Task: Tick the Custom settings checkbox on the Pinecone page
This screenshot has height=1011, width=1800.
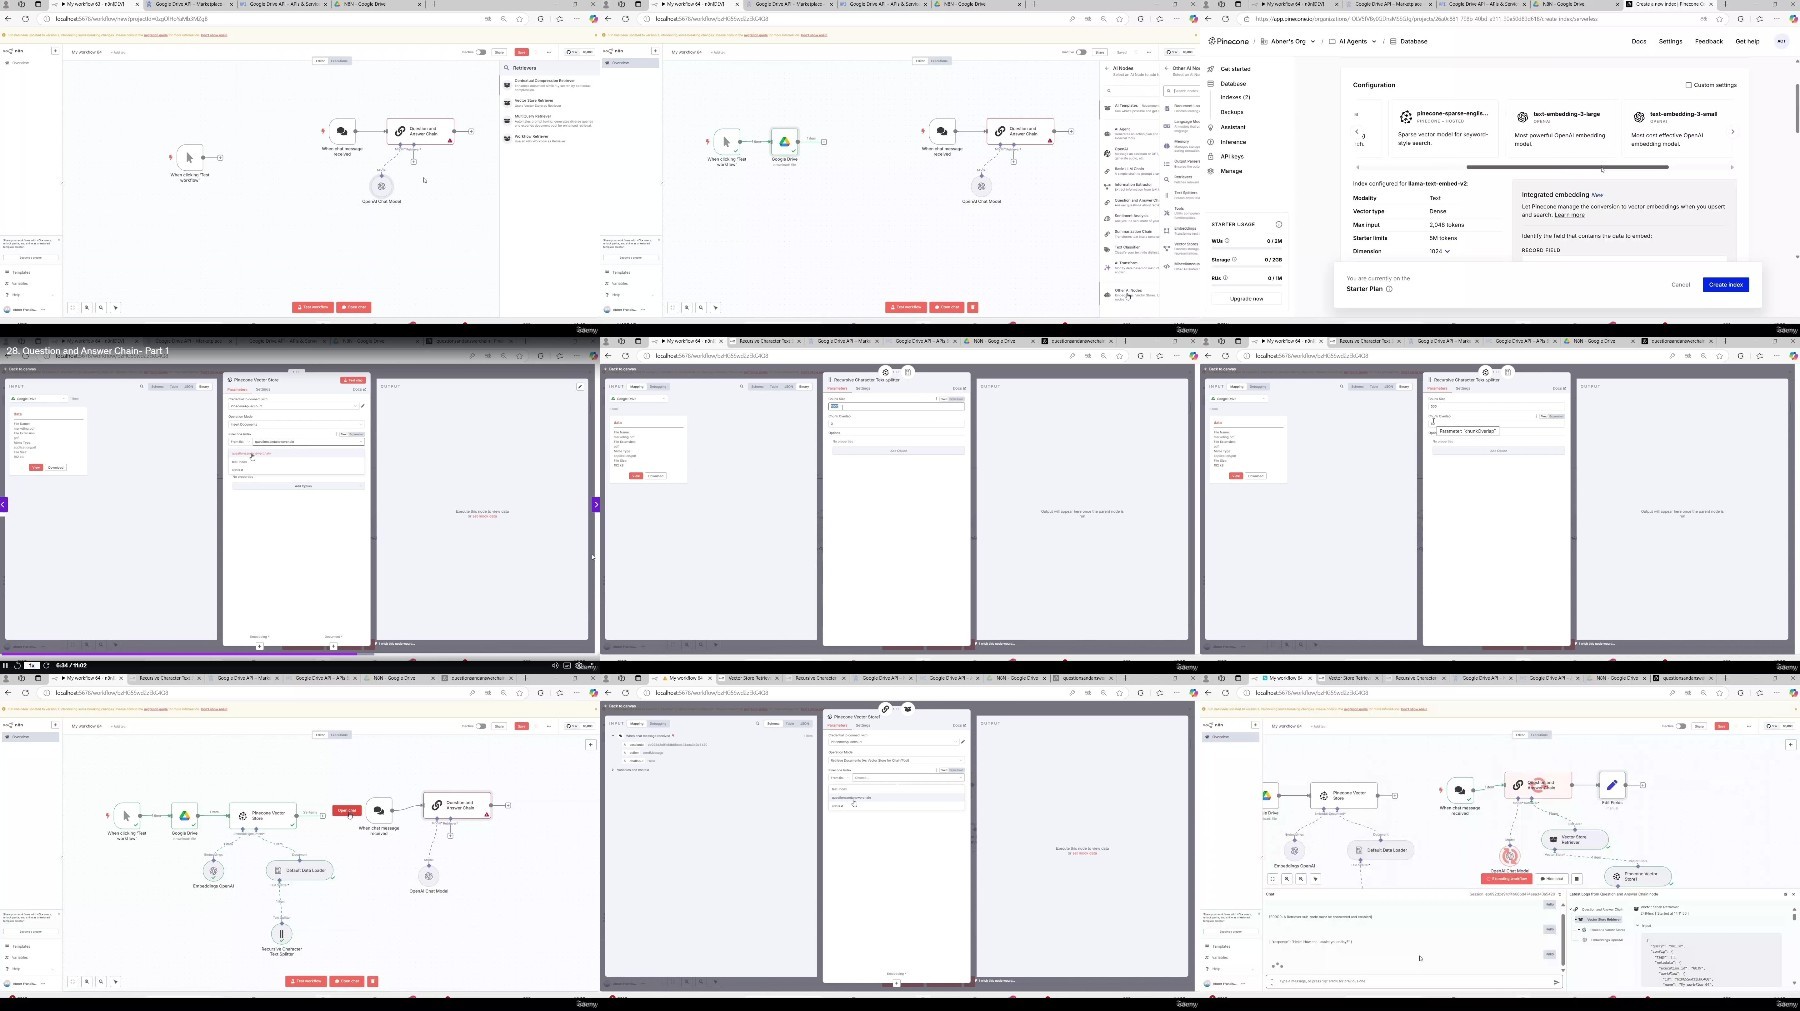Action: pyautogui.click(x=1688, y=85)
